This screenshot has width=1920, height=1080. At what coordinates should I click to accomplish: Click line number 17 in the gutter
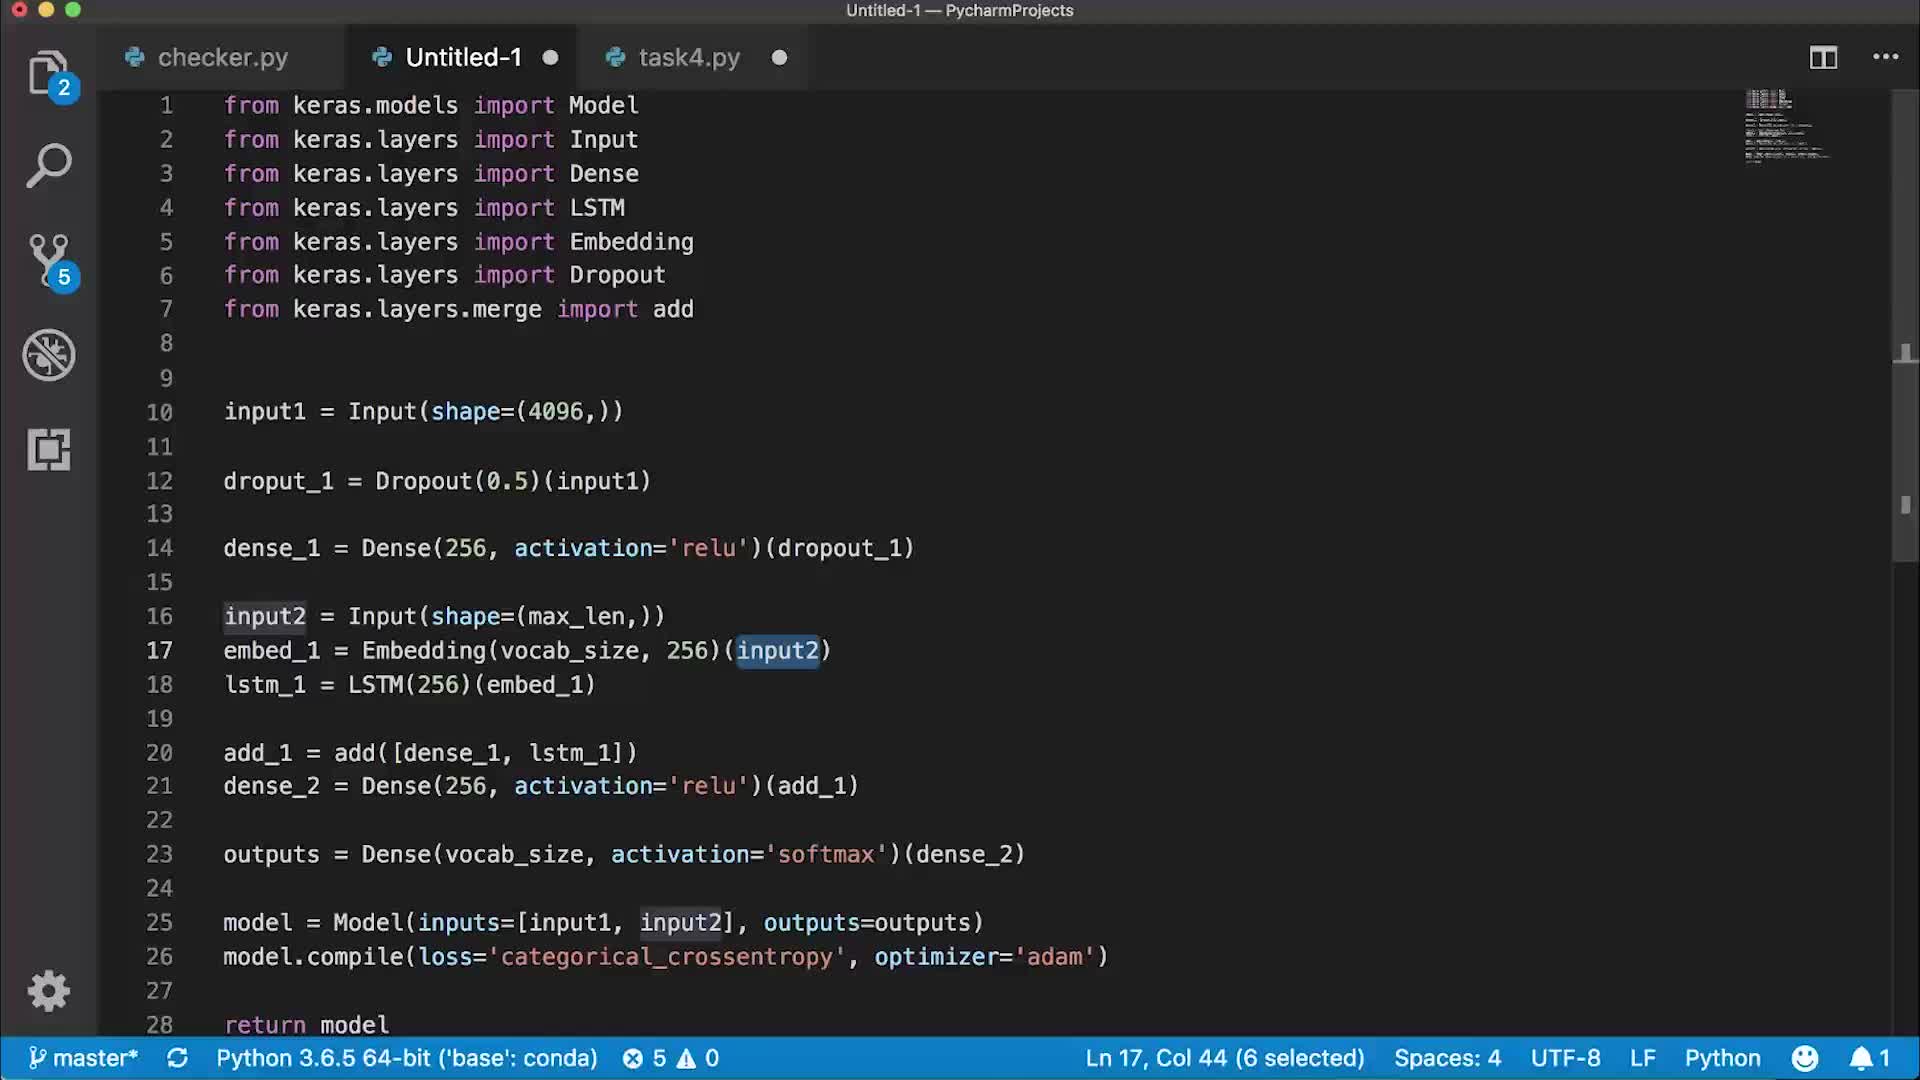pyautogui.click(x=160, y=651)
